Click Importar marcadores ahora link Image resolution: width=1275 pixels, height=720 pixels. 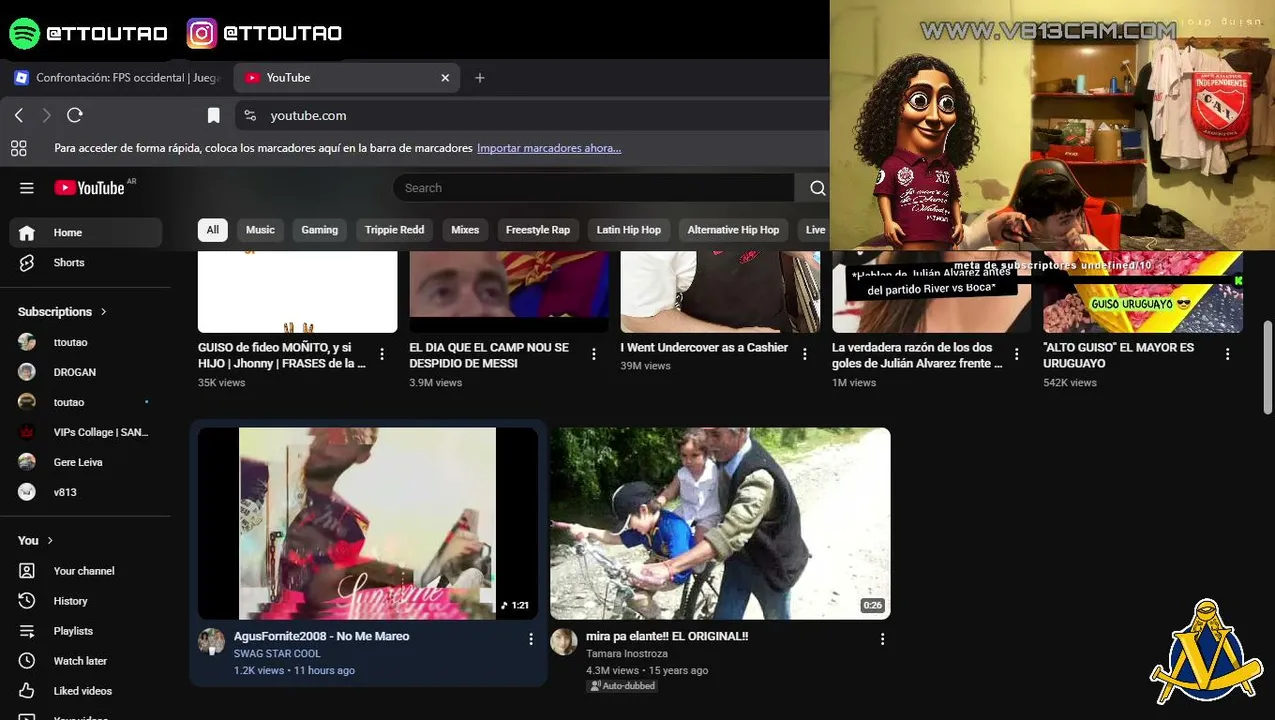pos(549,148)
